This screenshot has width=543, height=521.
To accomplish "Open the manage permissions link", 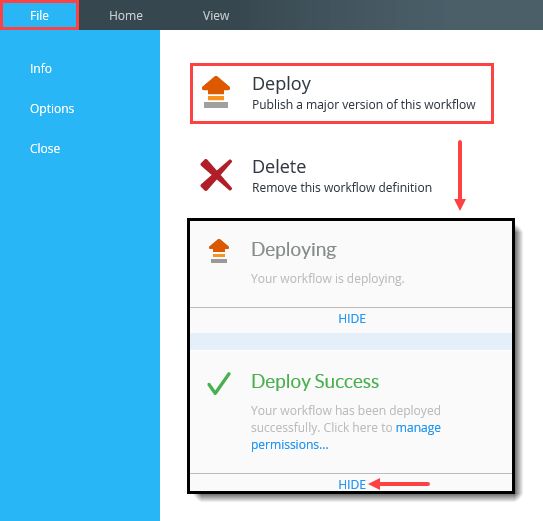I will (x=346, y=436).
